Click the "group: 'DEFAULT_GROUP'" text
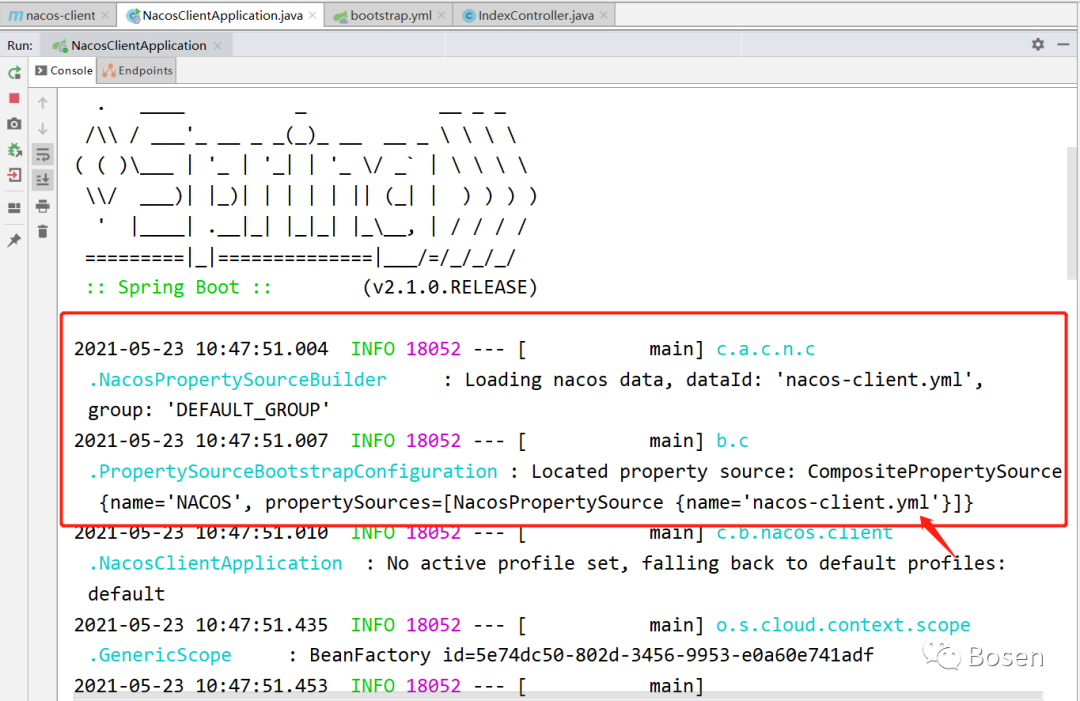Viewport: 1080px width, 701px height. click(209, 410)
